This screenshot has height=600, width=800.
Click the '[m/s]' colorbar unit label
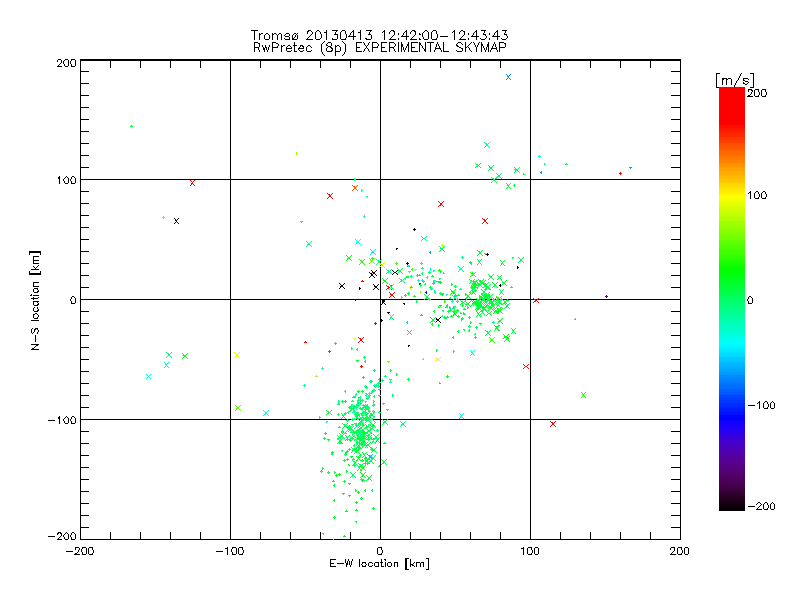coord(735,80)
